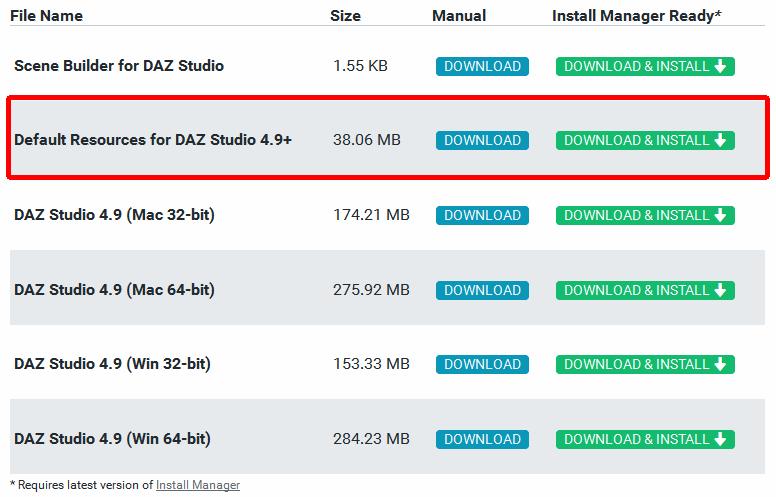The width and height of the screenshot is (776, 497).
Task: Click the Install Manager Ready column header
Action: pos(636,16)
